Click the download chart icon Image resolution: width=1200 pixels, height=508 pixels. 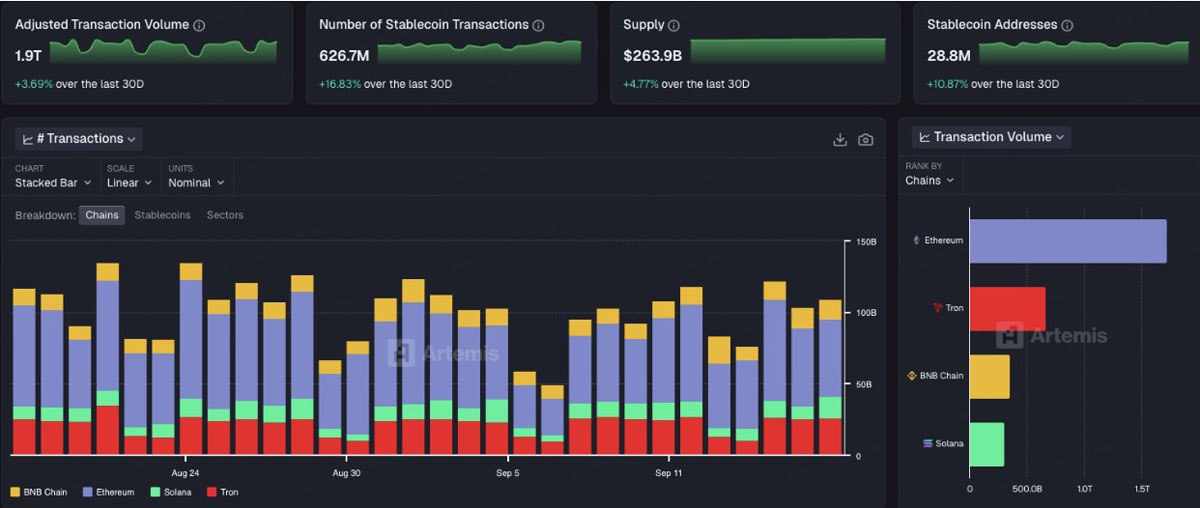(x=840, y=140)
